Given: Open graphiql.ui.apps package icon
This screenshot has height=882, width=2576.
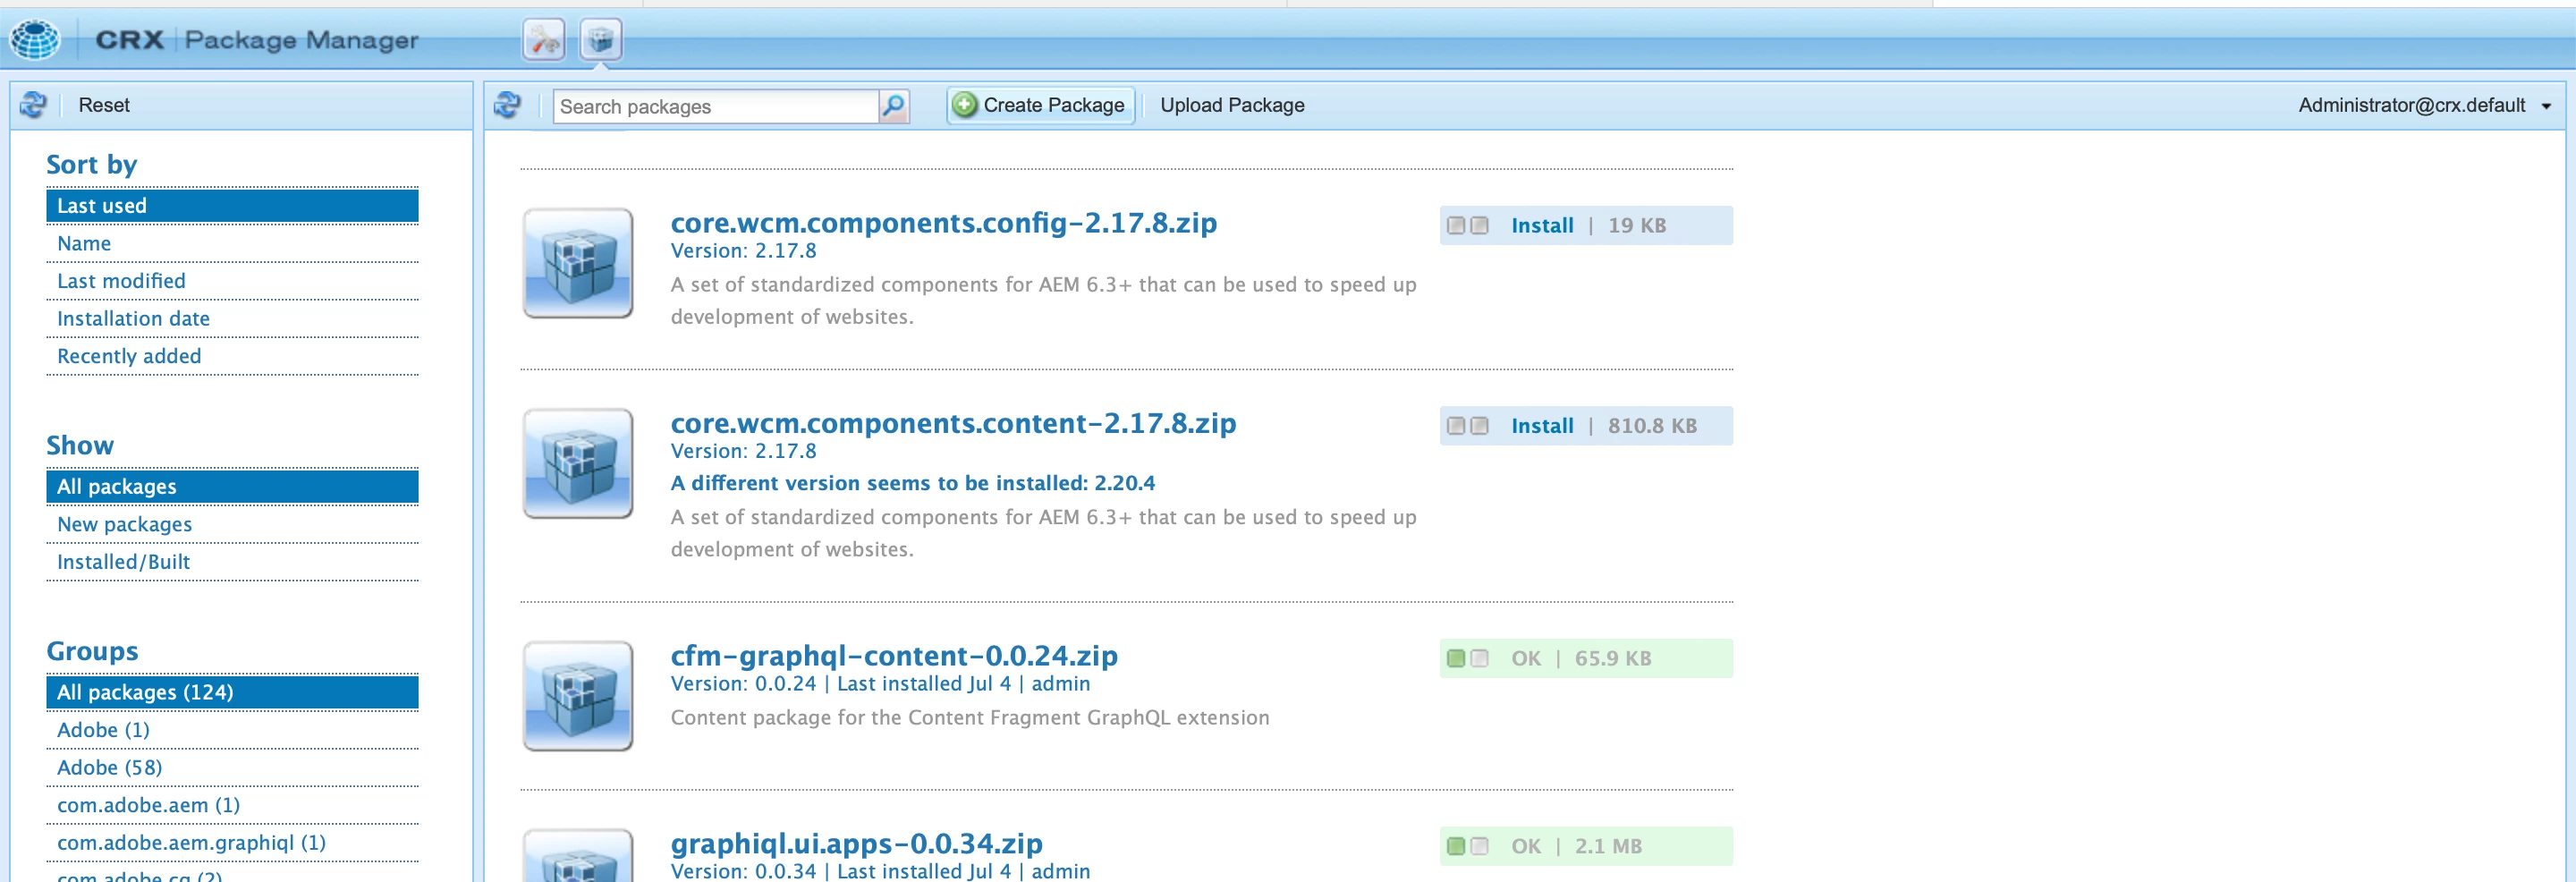Looking at the screenshot, I should [578, 856].
